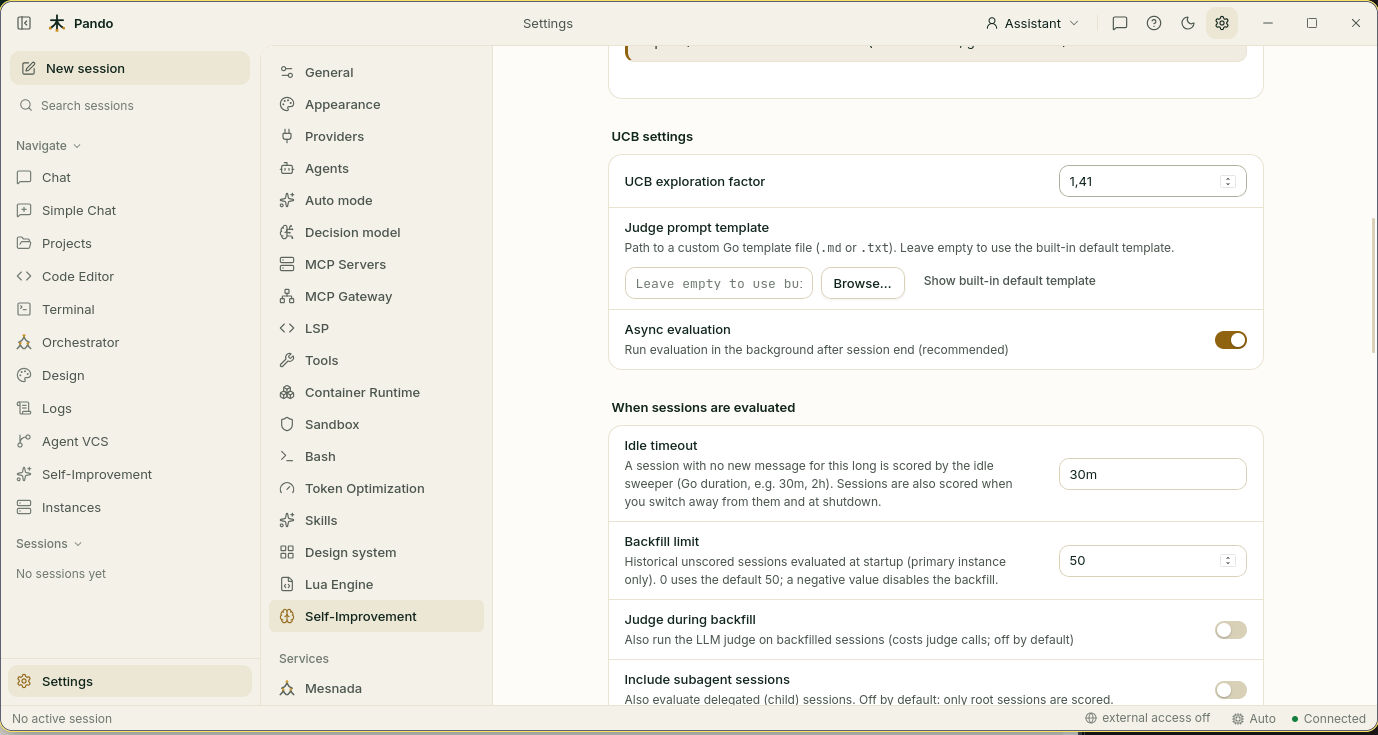
Task: Enable Include subagent sessions toggle
Action: [x=1231, y=690]
